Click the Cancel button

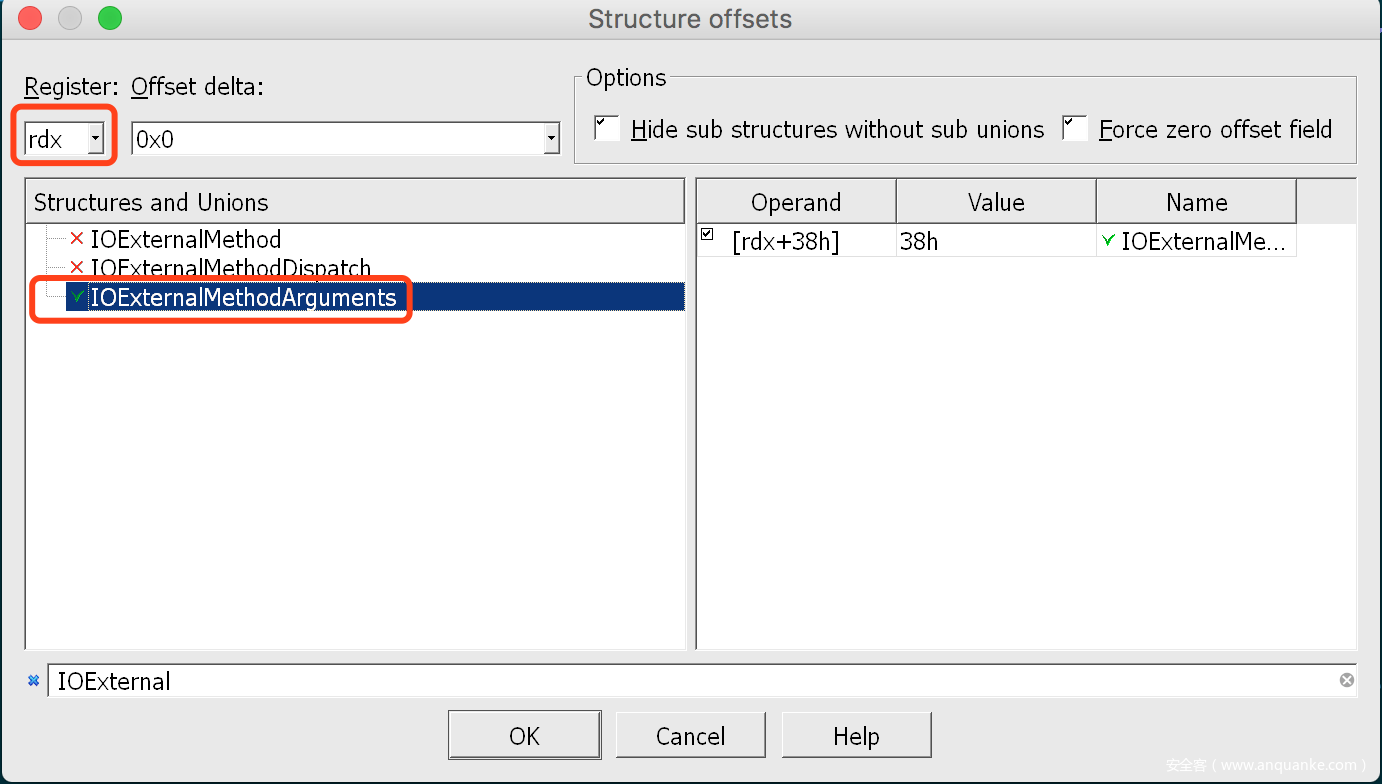pos(690,736)
